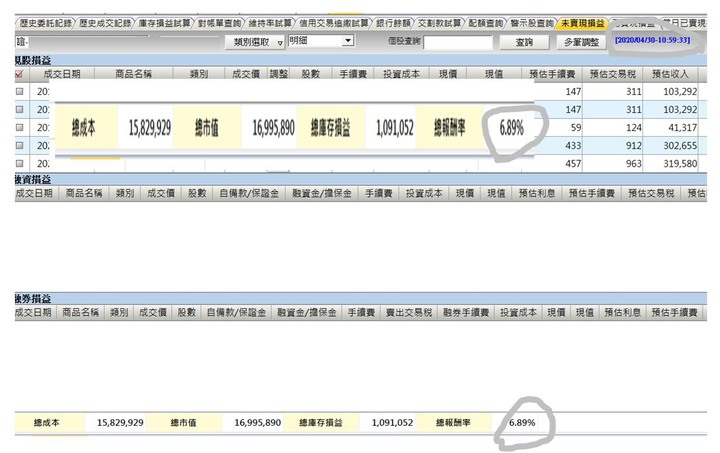Tick the checkbox of the row showing 302,655
The image size is (720, 453).
click(19, 145)
